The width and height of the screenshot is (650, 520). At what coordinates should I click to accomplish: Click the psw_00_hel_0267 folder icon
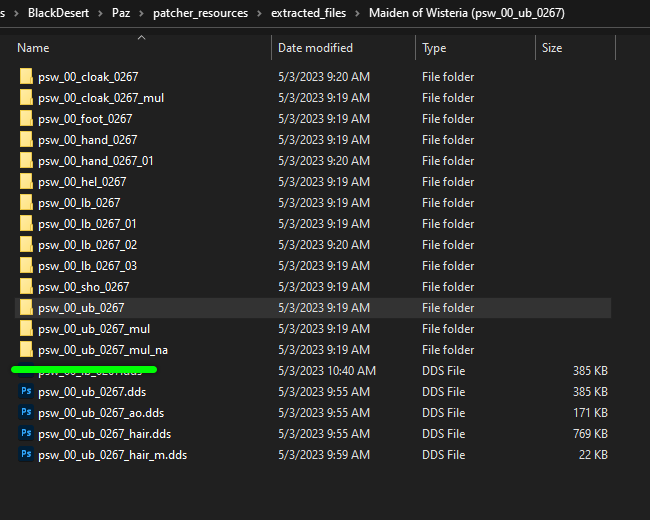coord(26,182)
